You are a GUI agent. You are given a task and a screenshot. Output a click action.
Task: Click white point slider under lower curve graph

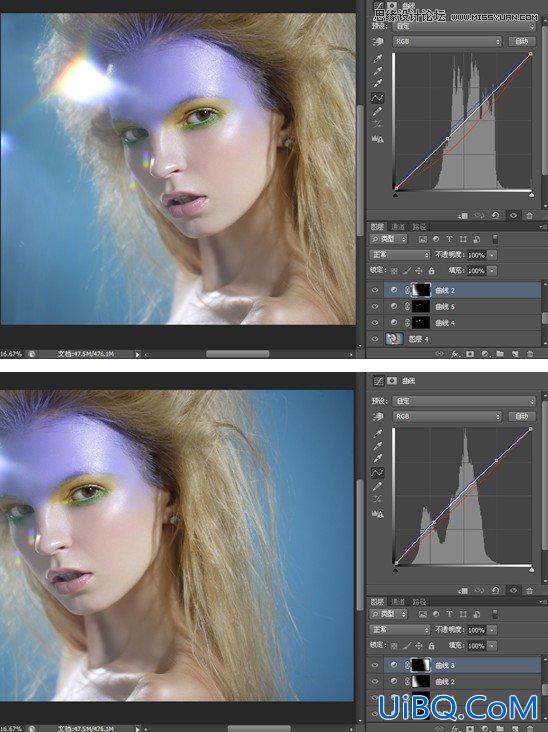coord(531,570)
